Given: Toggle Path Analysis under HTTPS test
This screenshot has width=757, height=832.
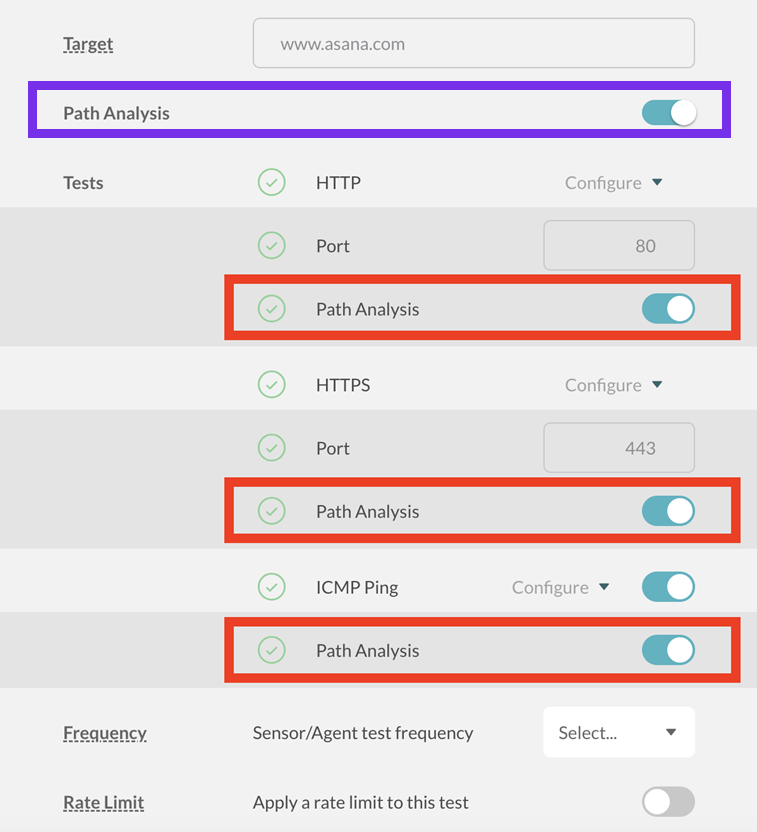Looking at the screenshot, I should point(668,511).
